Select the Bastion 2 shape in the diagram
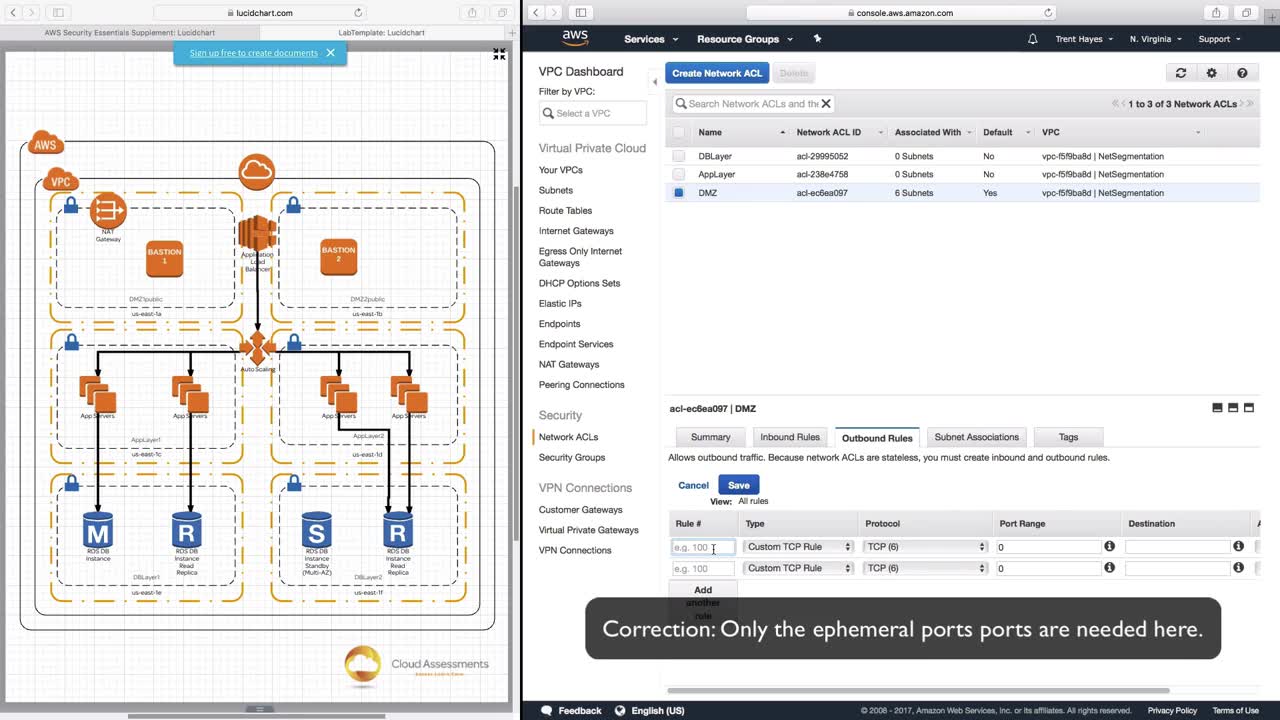Image resolution: width=1280 pixels, height=720 pixels. tap(339, 257)
